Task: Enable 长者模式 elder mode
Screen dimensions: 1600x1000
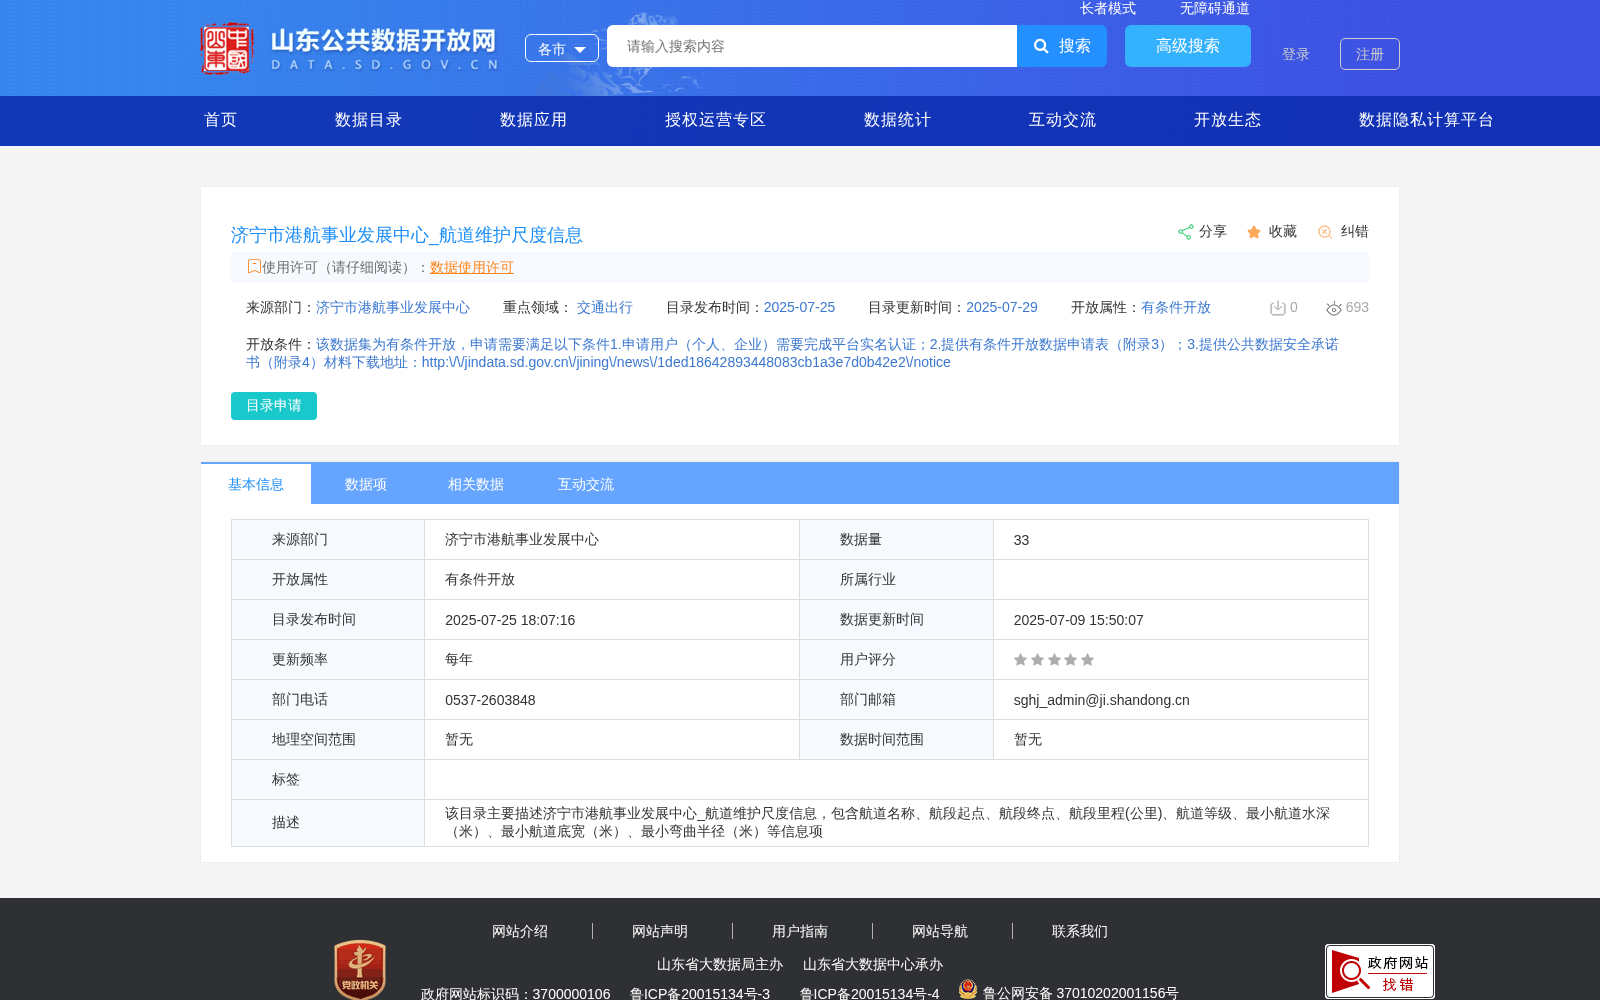Action: [x=1108, y=8]
